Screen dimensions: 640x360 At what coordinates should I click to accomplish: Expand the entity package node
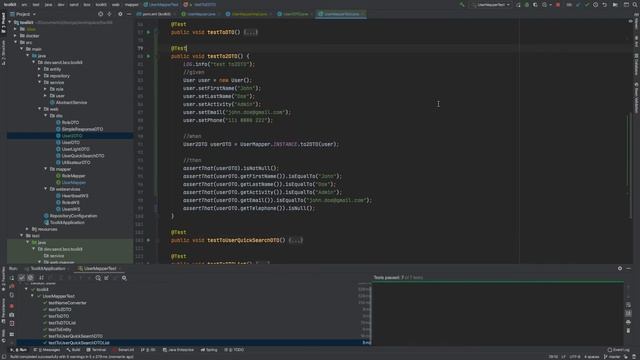click(40, 69)
